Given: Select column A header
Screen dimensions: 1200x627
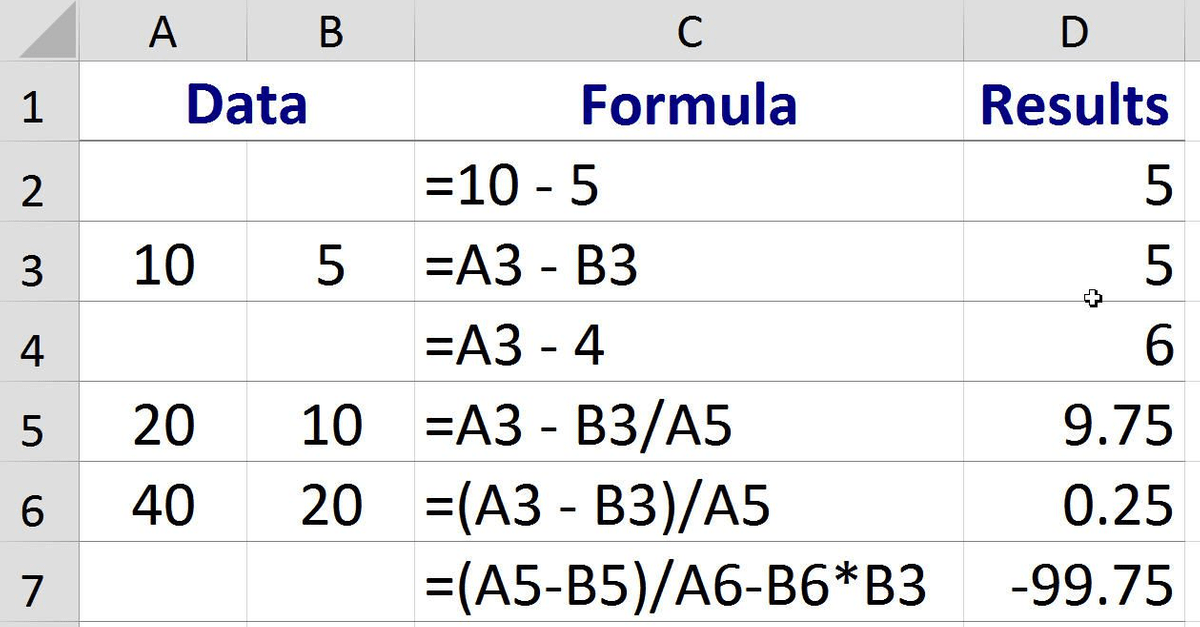Looking at the screenshot, I should (163, 31).
